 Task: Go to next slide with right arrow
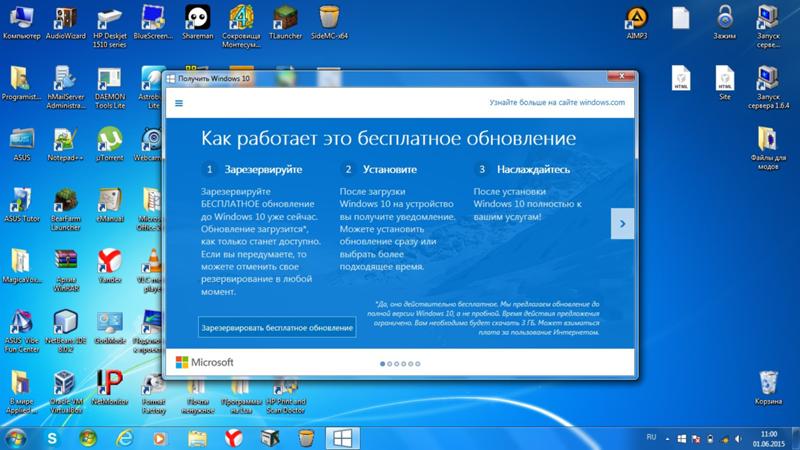[622, 223]
